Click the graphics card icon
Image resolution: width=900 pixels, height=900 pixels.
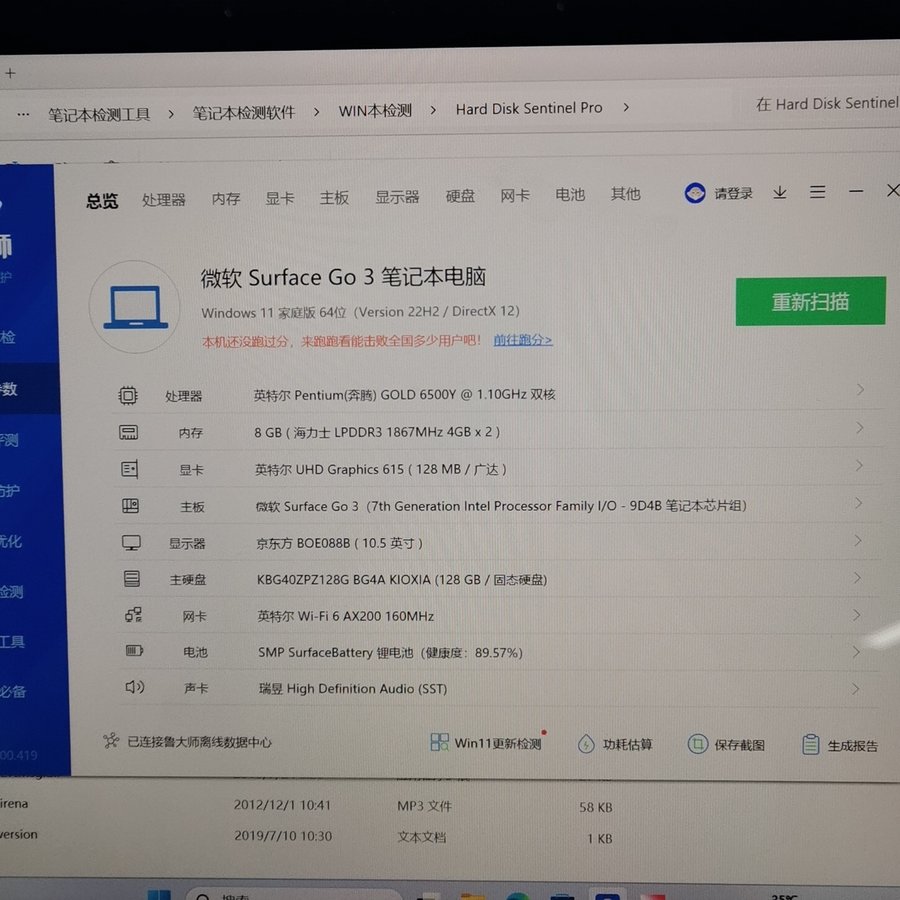(130, 469)
